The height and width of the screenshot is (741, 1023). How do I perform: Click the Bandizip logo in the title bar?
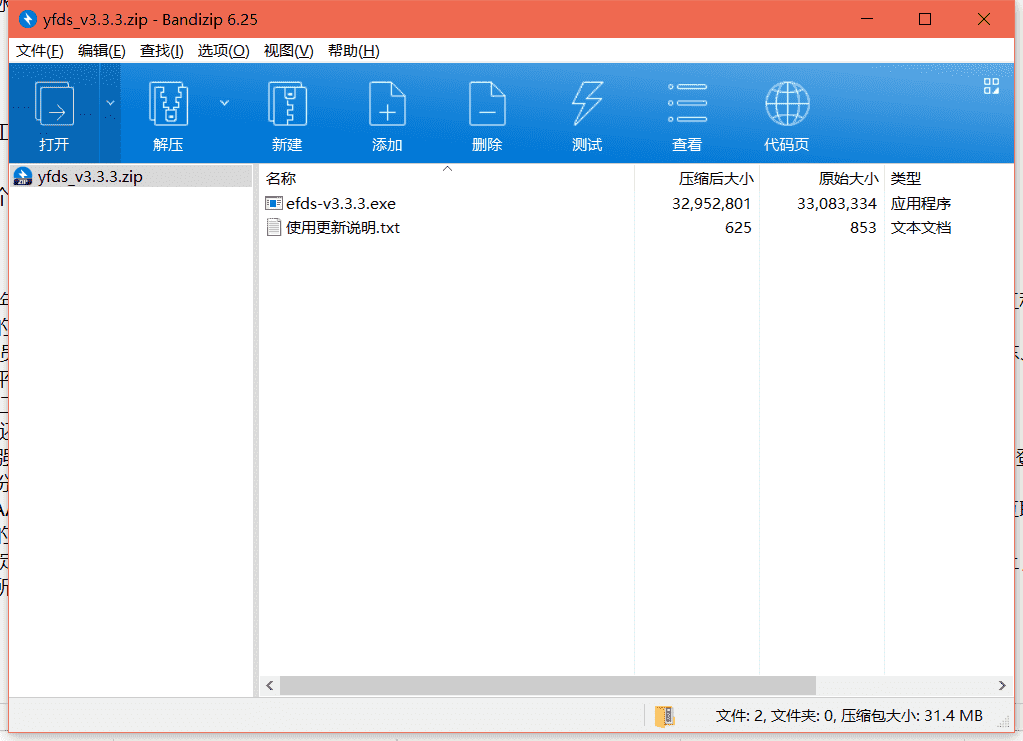(28, 19)
